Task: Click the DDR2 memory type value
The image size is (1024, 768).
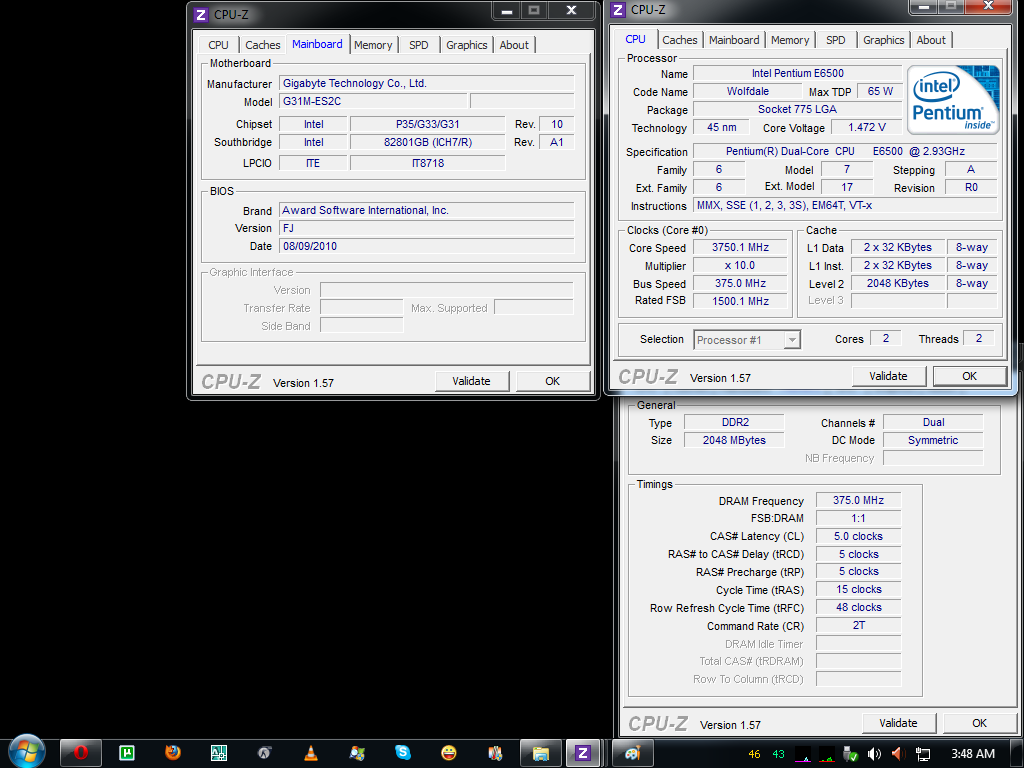Action: (734, 423)
